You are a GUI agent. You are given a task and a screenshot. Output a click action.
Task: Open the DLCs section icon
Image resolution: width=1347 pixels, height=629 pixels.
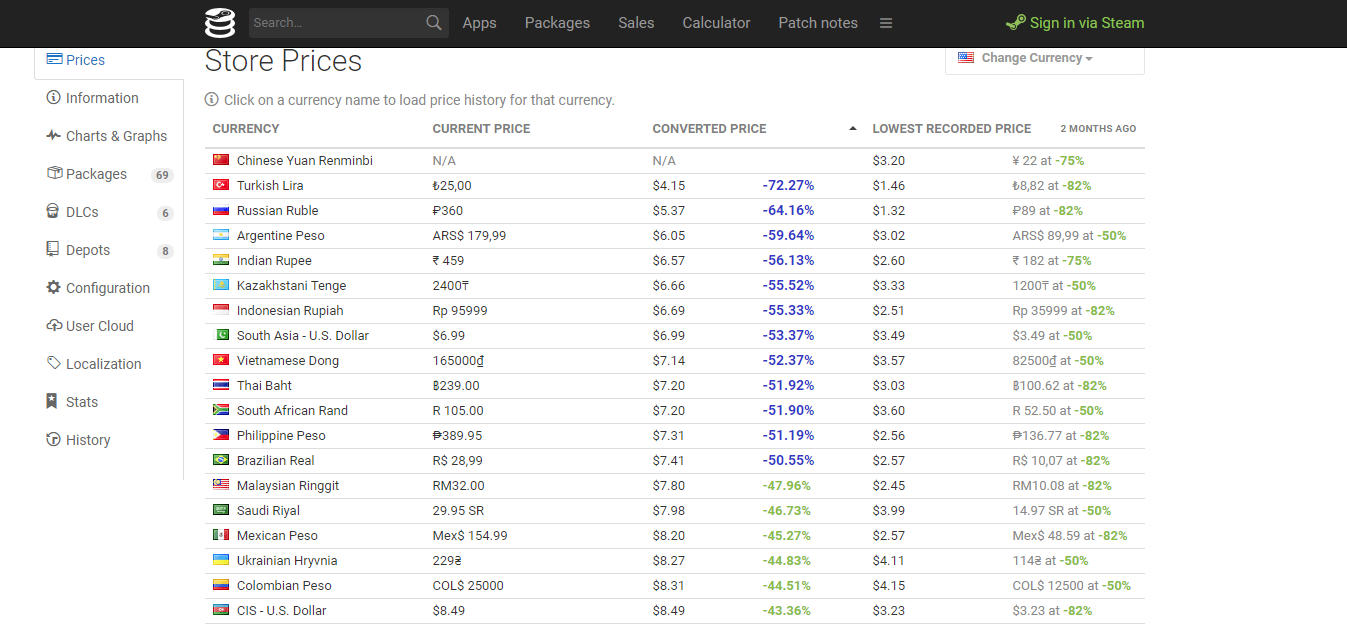(x=52, y=211)
